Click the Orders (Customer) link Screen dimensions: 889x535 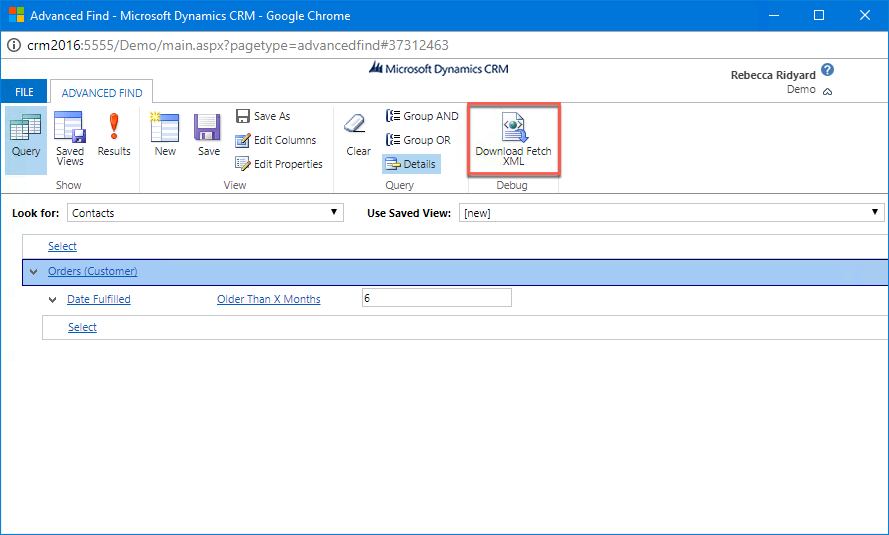tap(92, 271)
